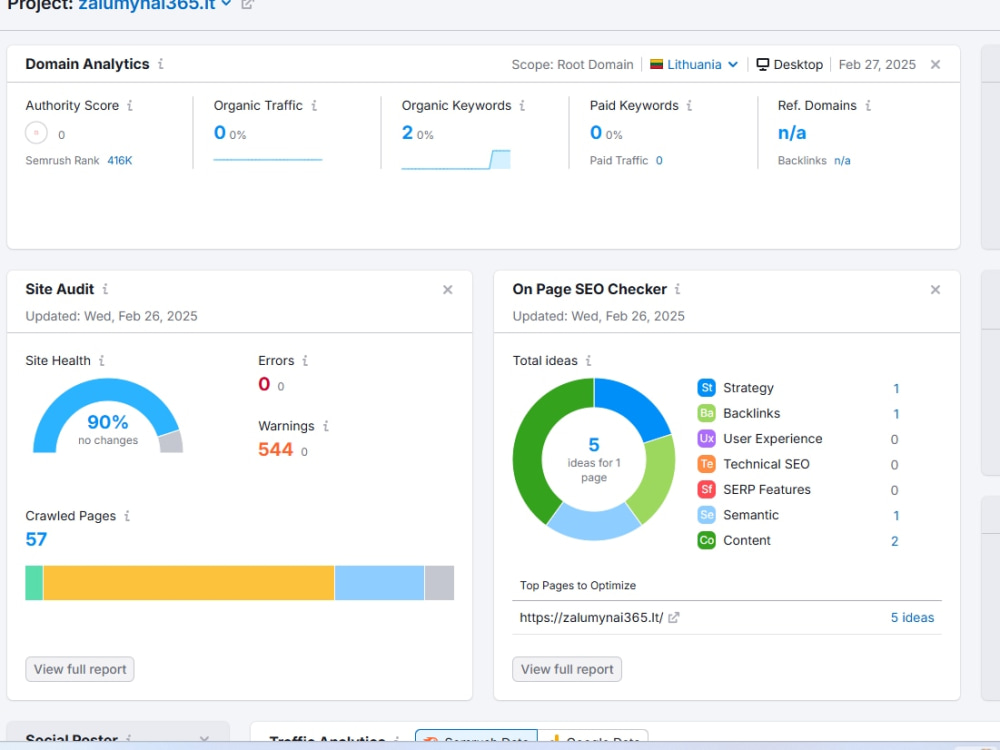Select the Desktop device option
Screen dimensions: 1000x750
coord(790,64)
